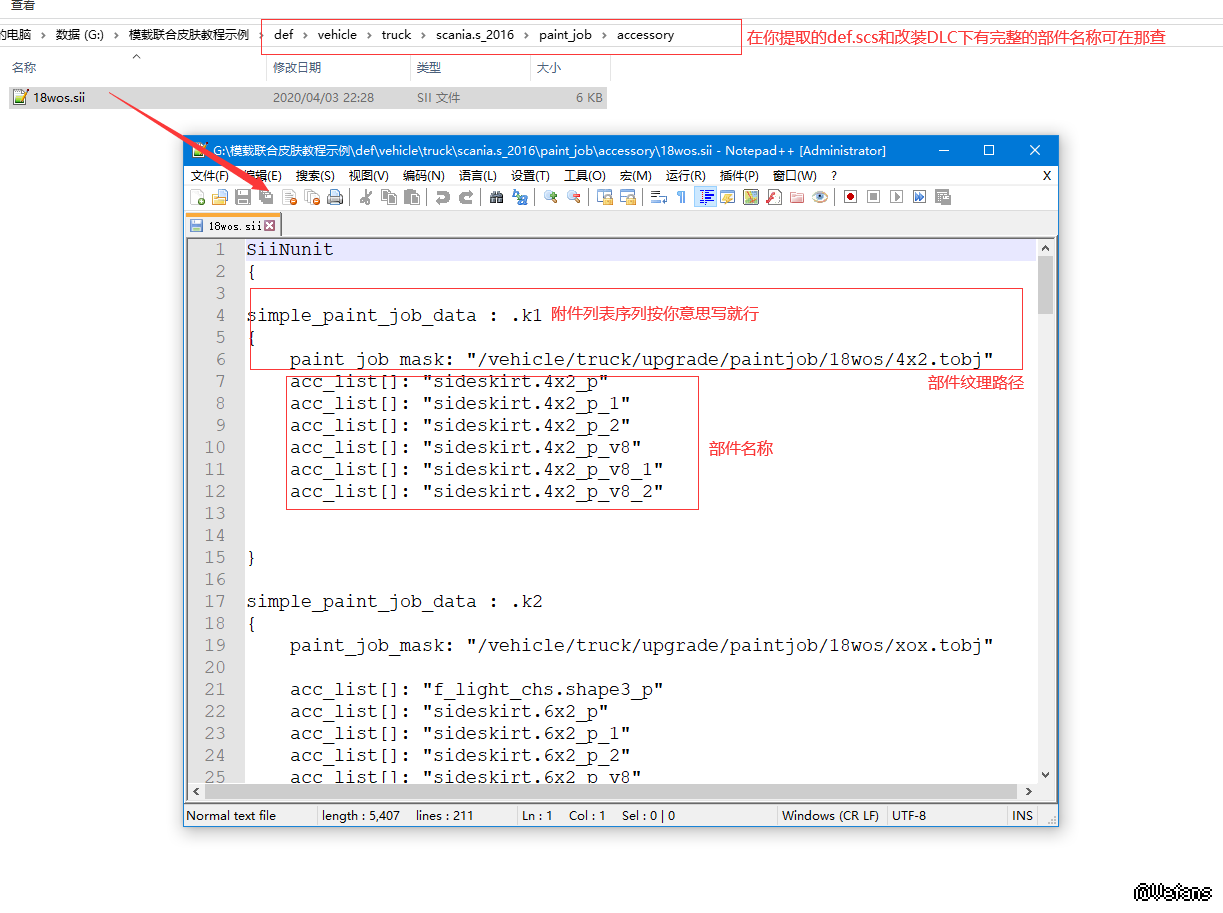Open the 搜索(S) menu
1223x913 pixels.
315,176
